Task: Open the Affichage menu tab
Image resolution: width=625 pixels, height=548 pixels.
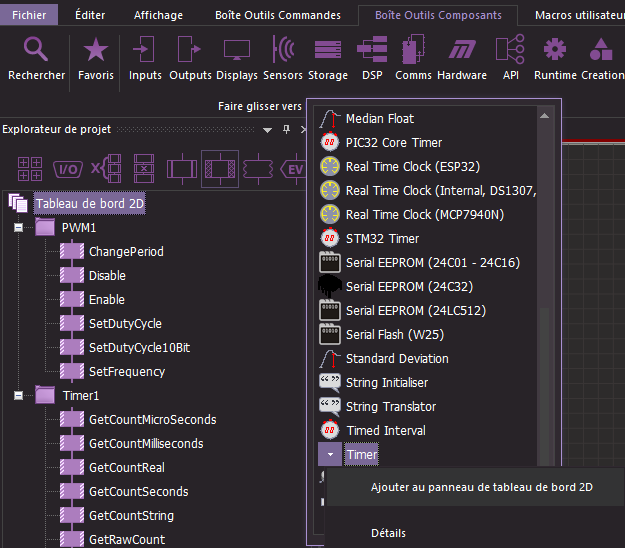Action: pos(158,15)
